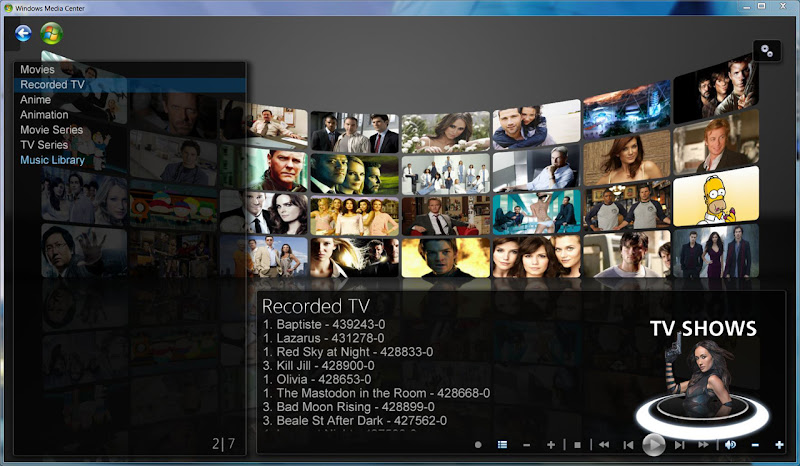Open thumbnail of gray-haired man leaning back

(x=536, y=168)
